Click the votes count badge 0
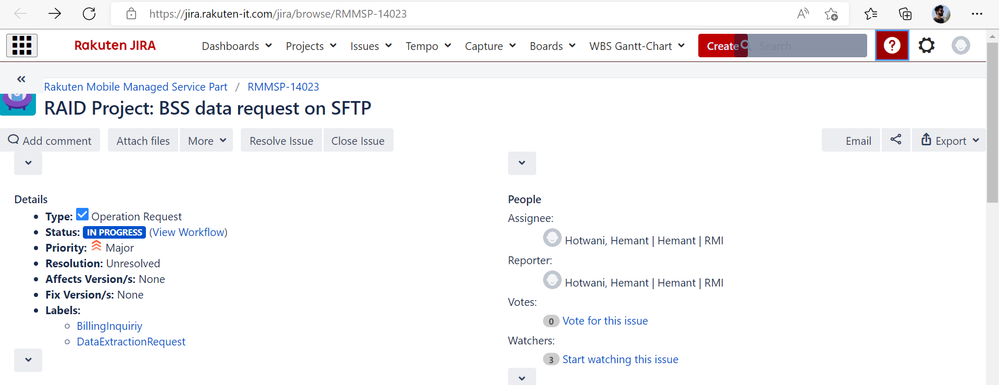Viewport: 999px width, 385px height. coord(551,321)
